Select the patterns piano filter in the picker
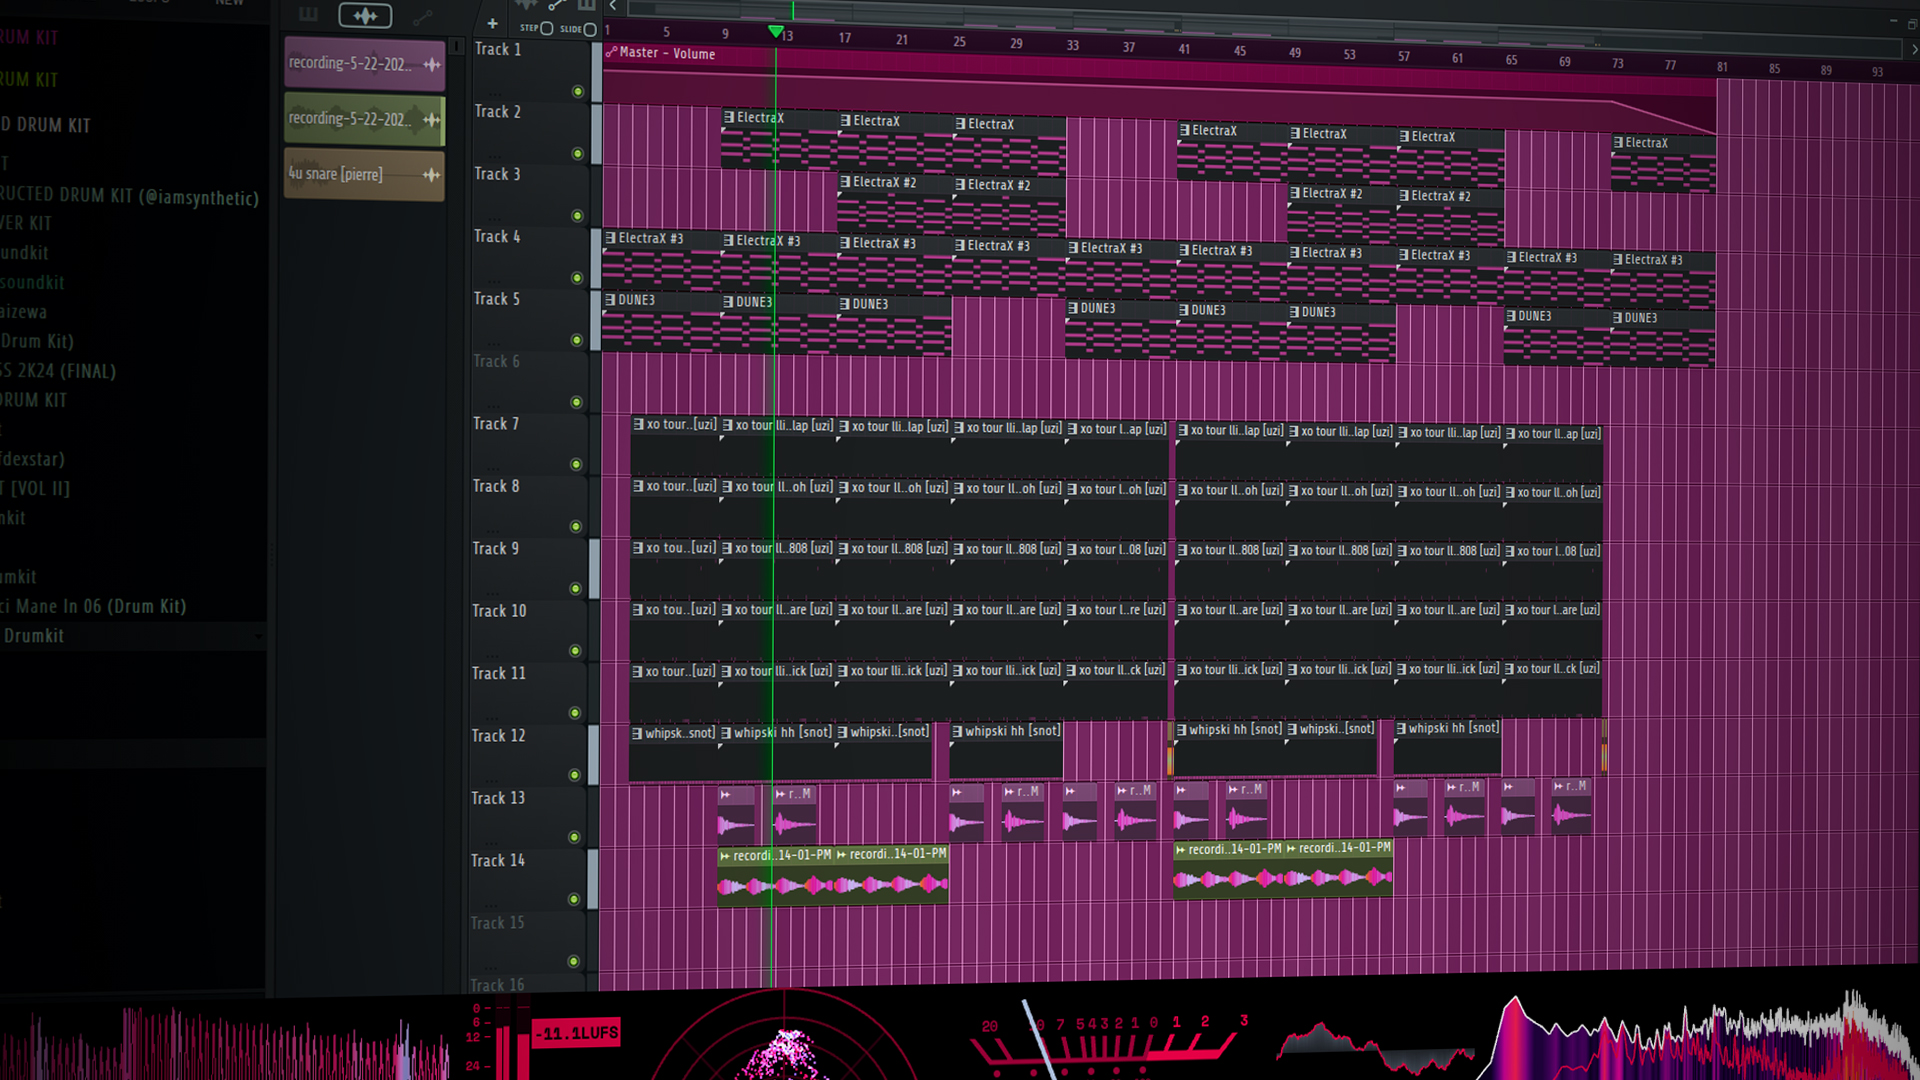The image size is (1920, 1080). point(308,14)
